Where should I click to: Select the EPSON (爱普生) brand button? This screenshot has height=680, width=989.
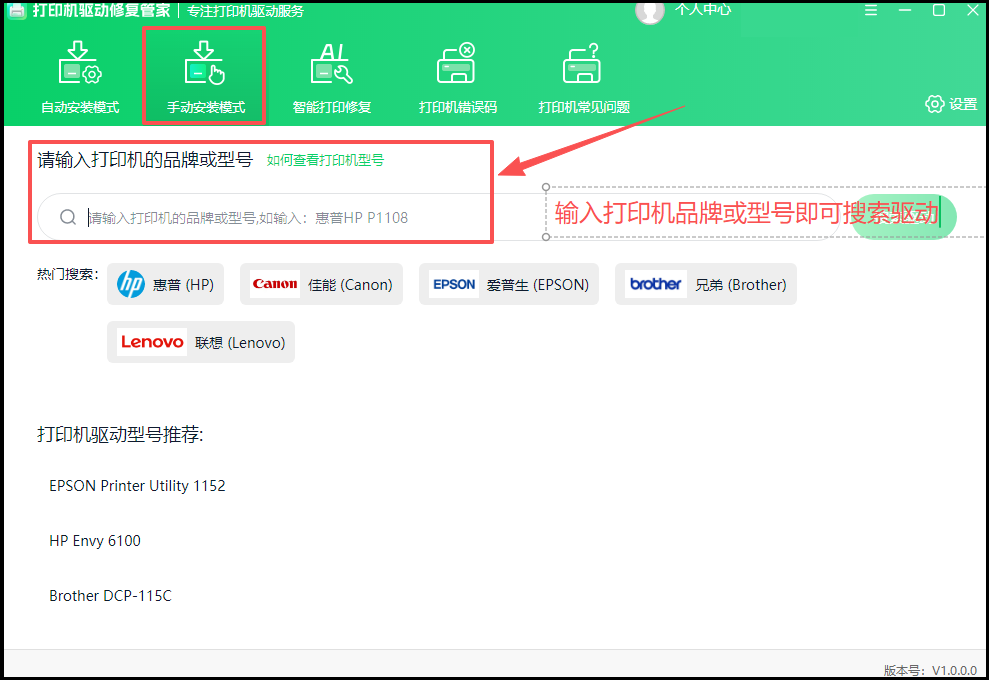pos(508,284)
